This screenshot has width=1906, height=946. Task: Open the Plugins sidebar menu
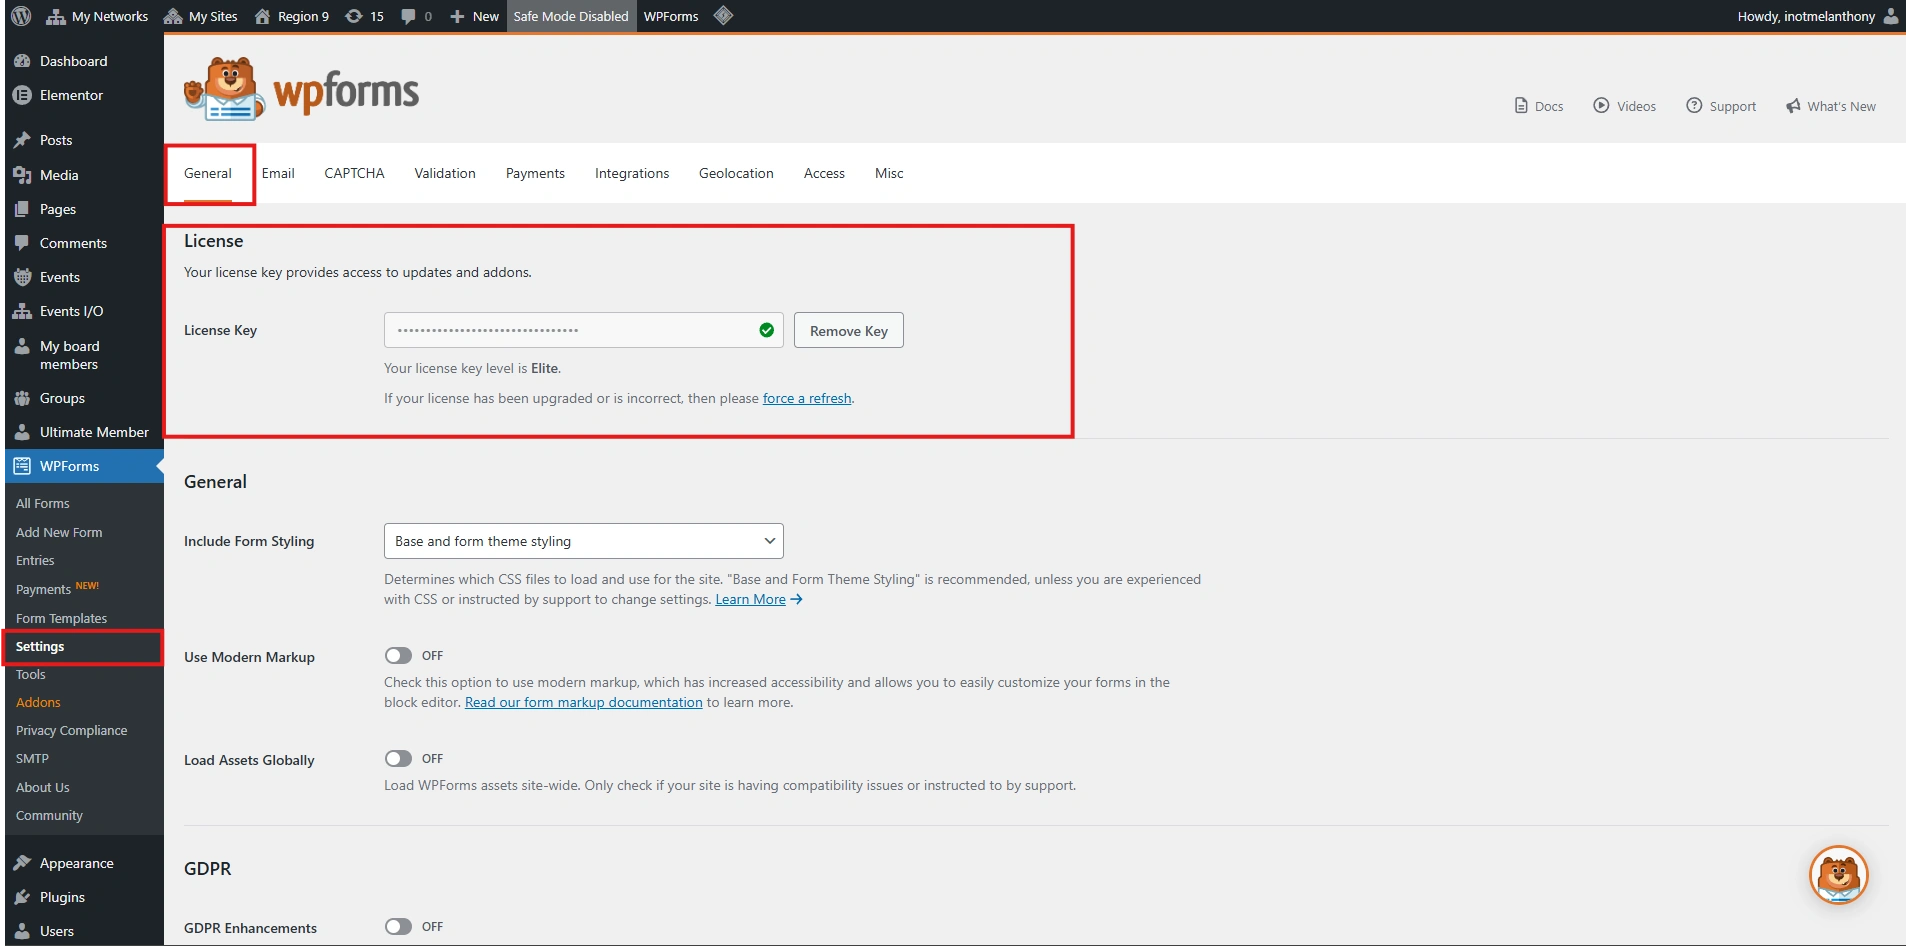[x=84, y=897]
